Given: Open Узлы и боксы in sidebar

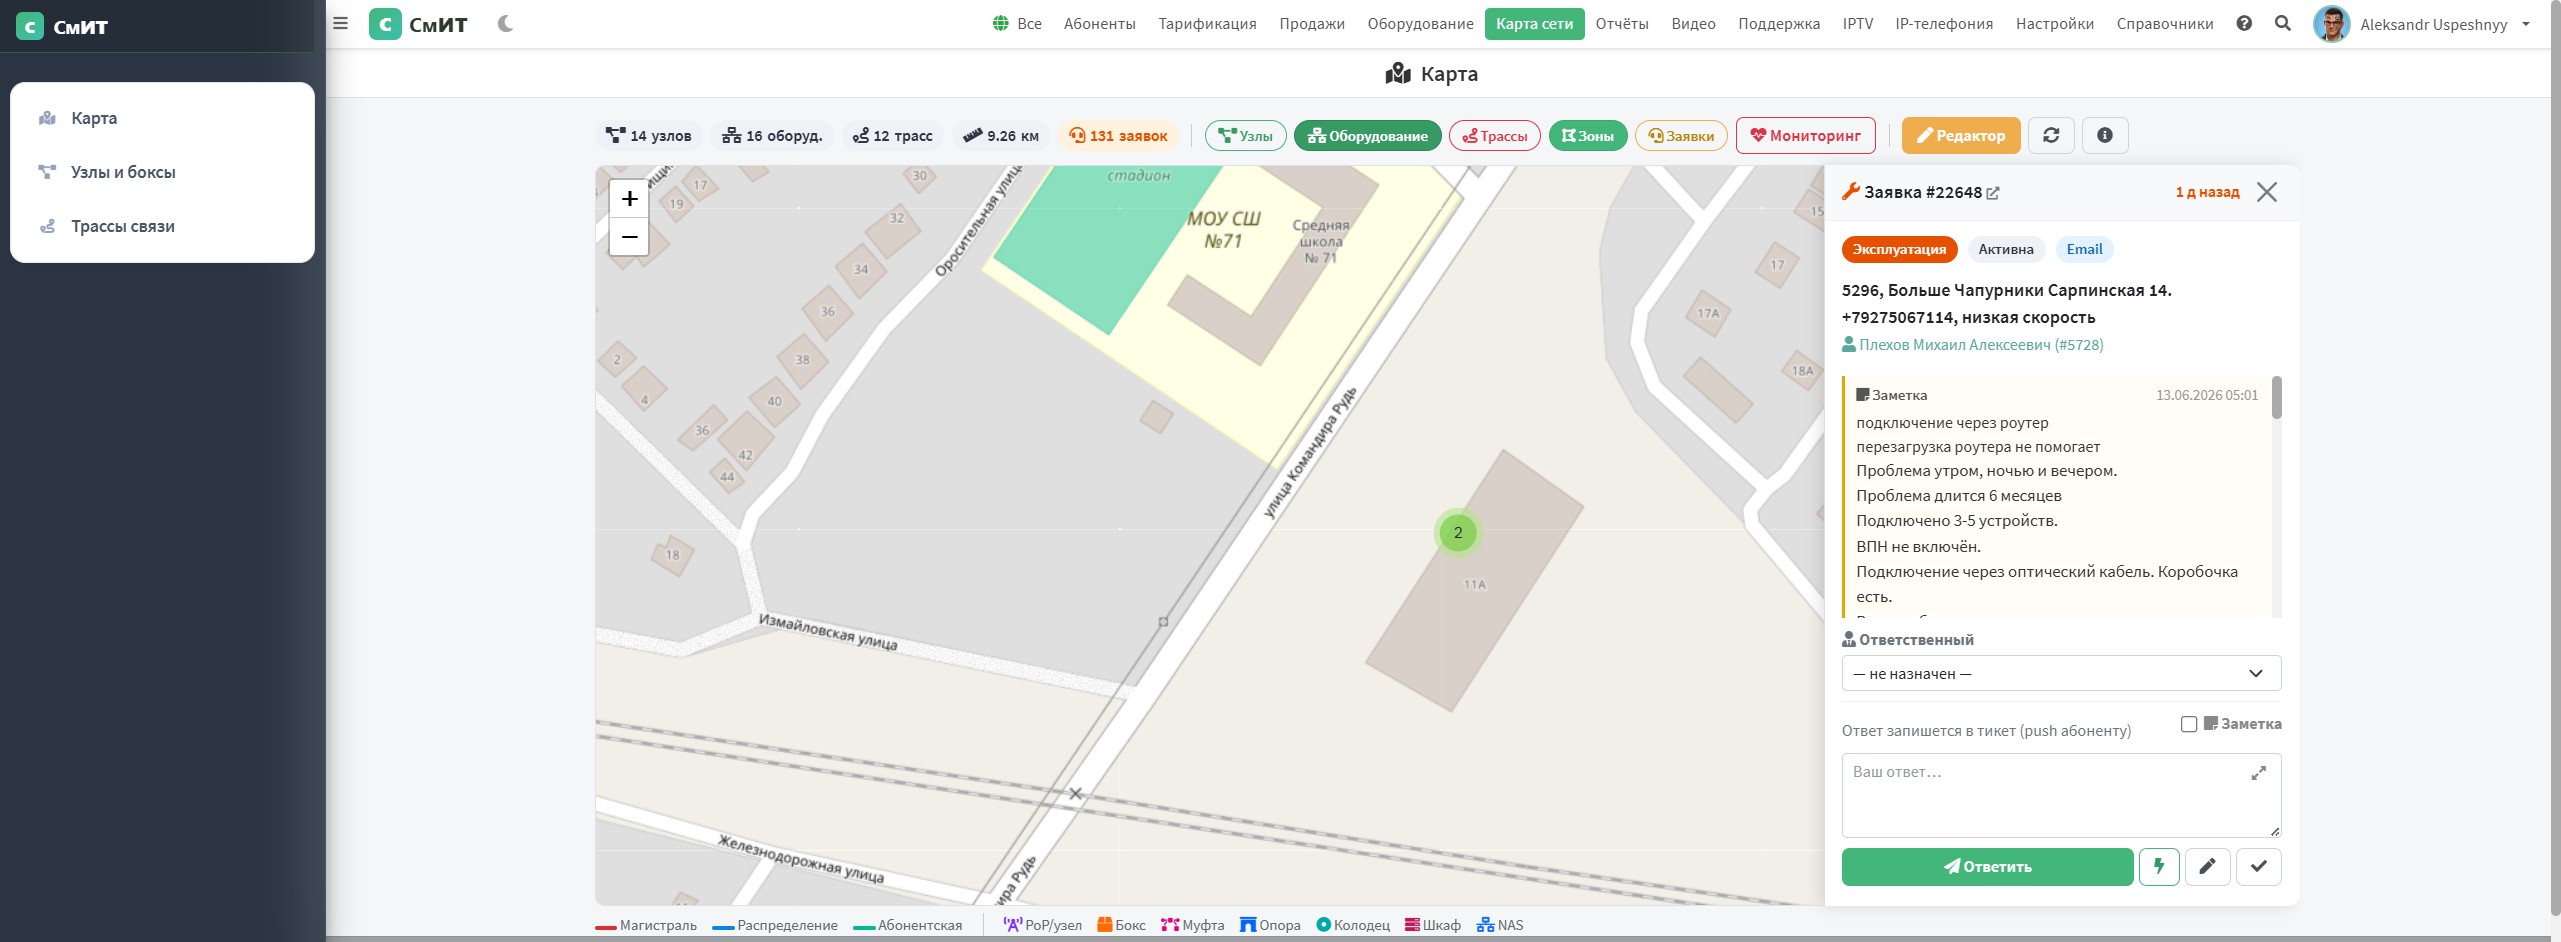Looking at the screenshot, I should (x=162, y=172).
